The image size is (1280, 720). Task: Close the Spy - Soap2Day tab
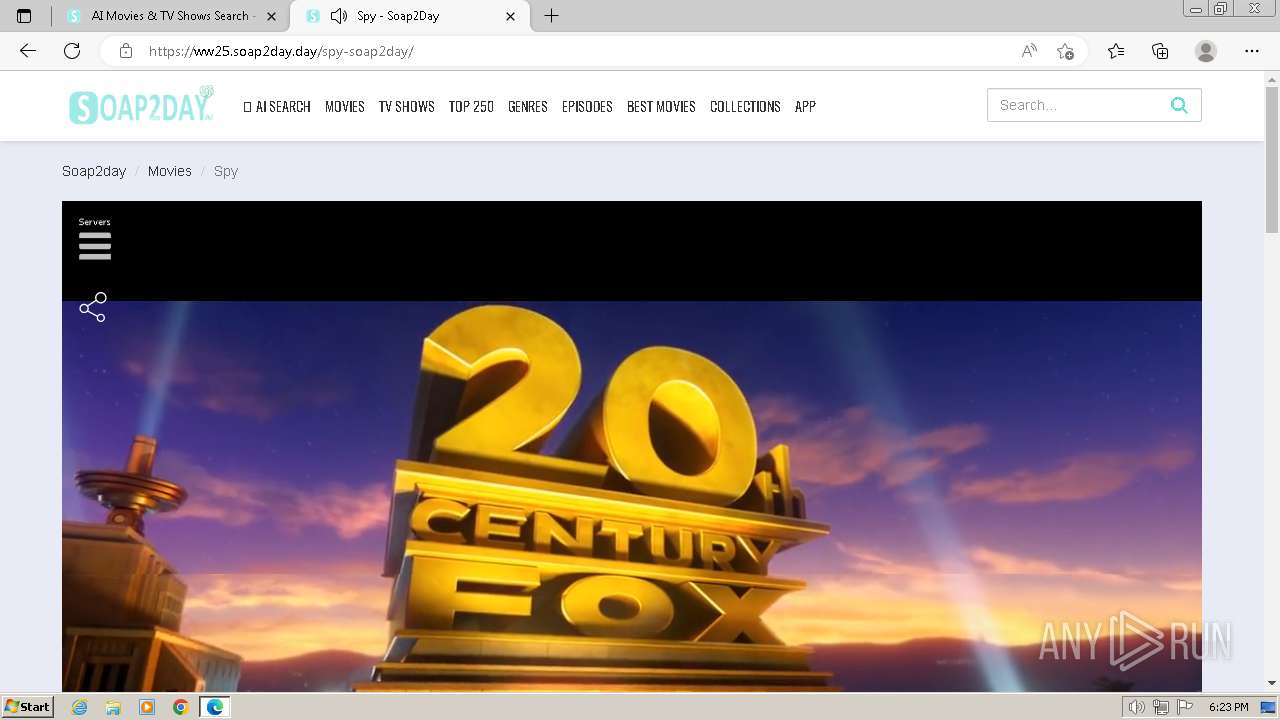[x=511, y=16]
